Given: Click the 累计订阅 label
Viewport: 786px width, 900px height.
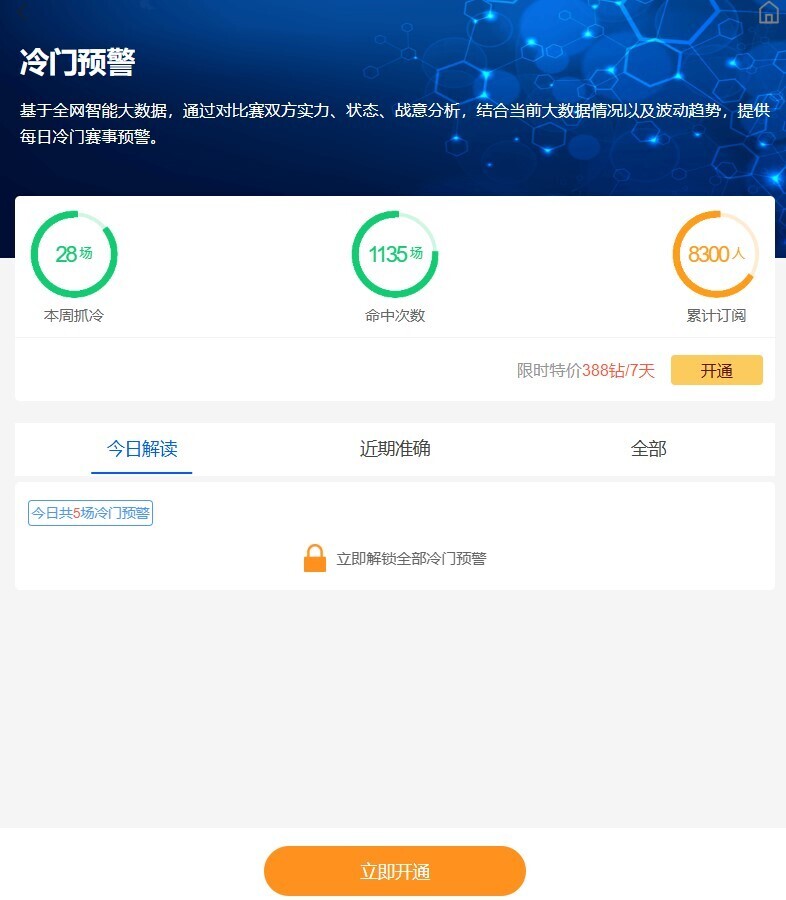Looking at the screenshot, I should pos(716,316).
